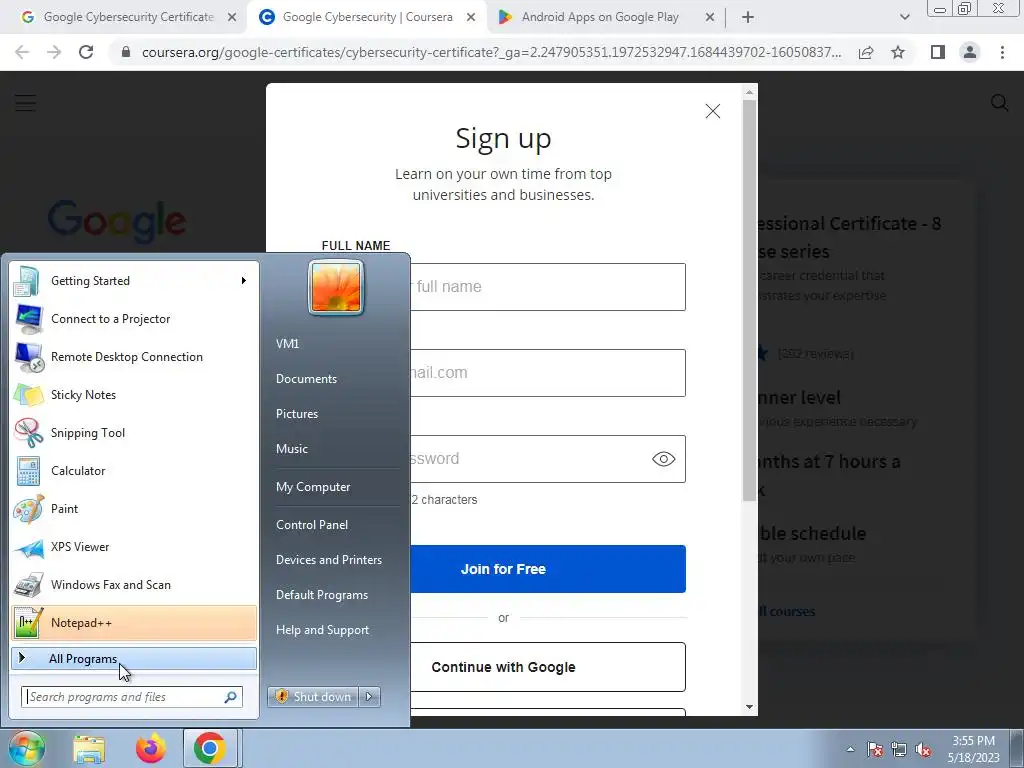The height and width of the screenshot is (768, 1024).
Task: Click Join for Free button
Action: point(503,569)
